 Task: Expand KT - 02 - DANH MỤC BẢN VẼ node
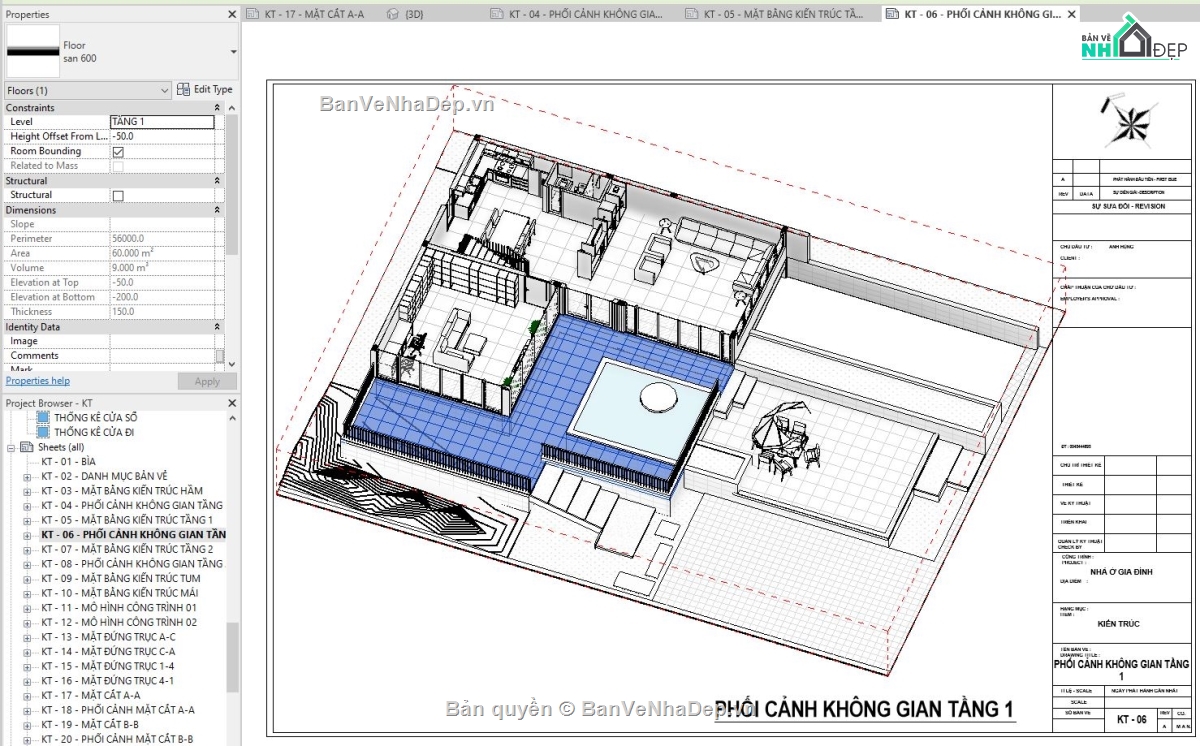[27, 476]
